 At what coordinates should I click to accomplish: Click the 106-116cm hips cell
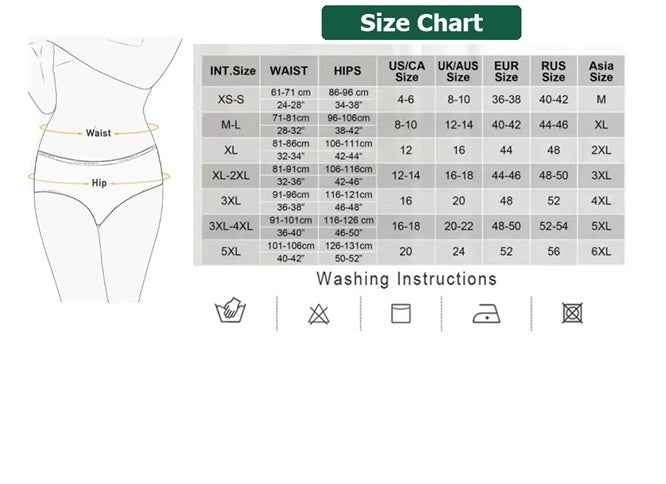tap(348, 169)
